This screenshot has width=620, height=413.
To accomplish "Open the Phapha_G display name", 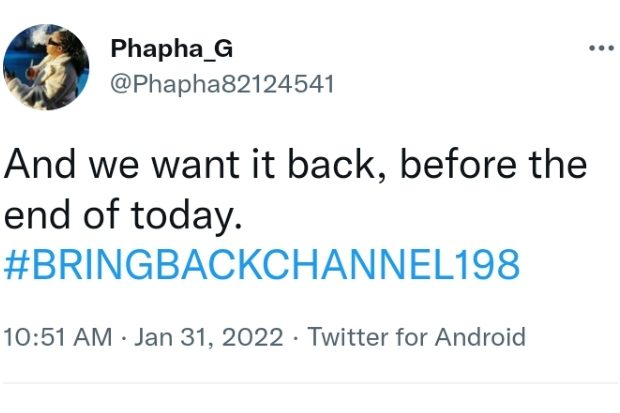I will [172, 50].
